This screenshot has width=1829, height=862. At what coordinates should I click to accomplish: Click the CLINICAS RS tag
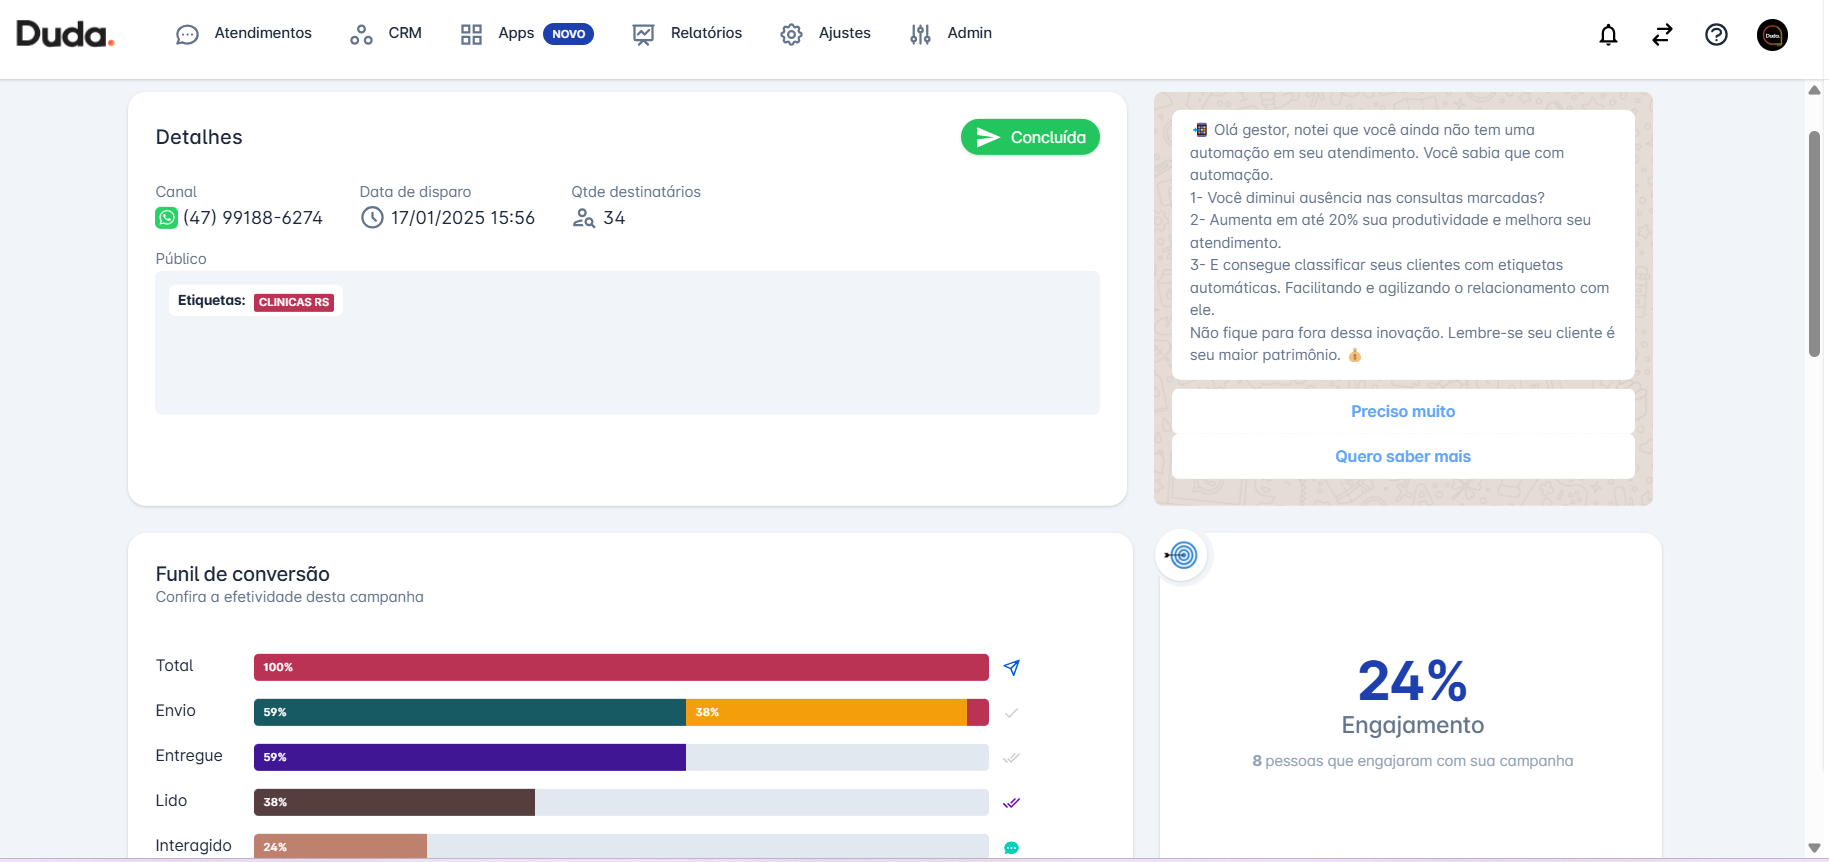(x=294, y=302)
